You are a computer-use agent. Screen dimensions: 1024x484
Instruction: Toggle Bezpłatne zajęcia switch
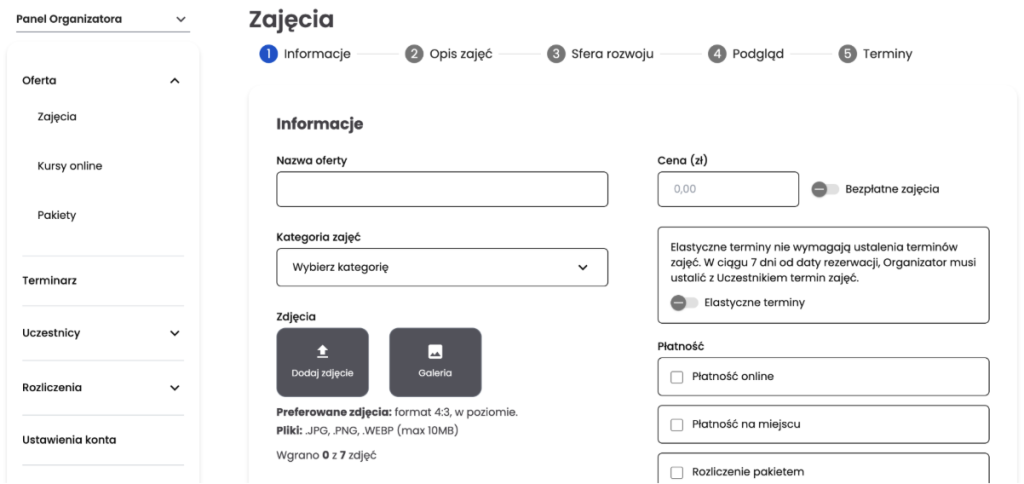pos(825,189)
